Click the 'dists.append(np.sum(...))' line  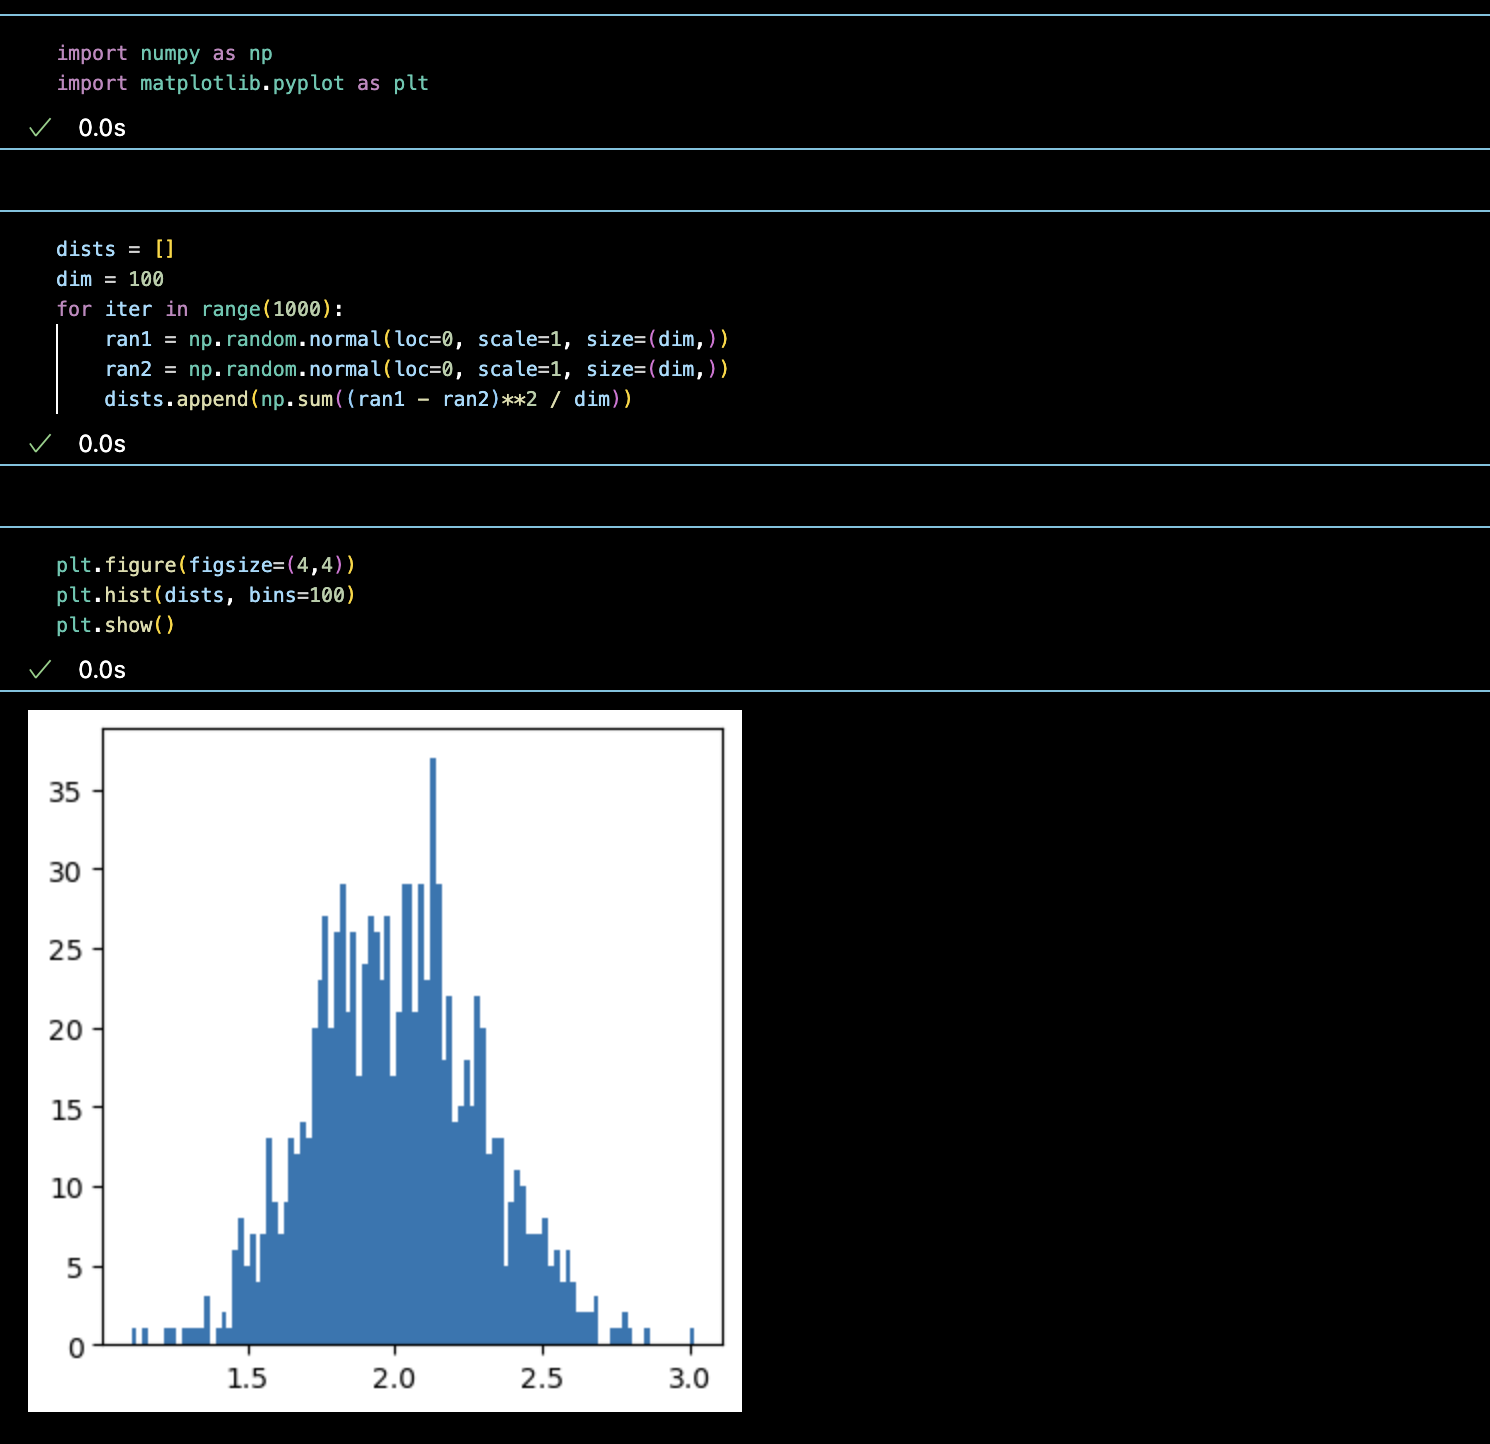click(368, 399)
